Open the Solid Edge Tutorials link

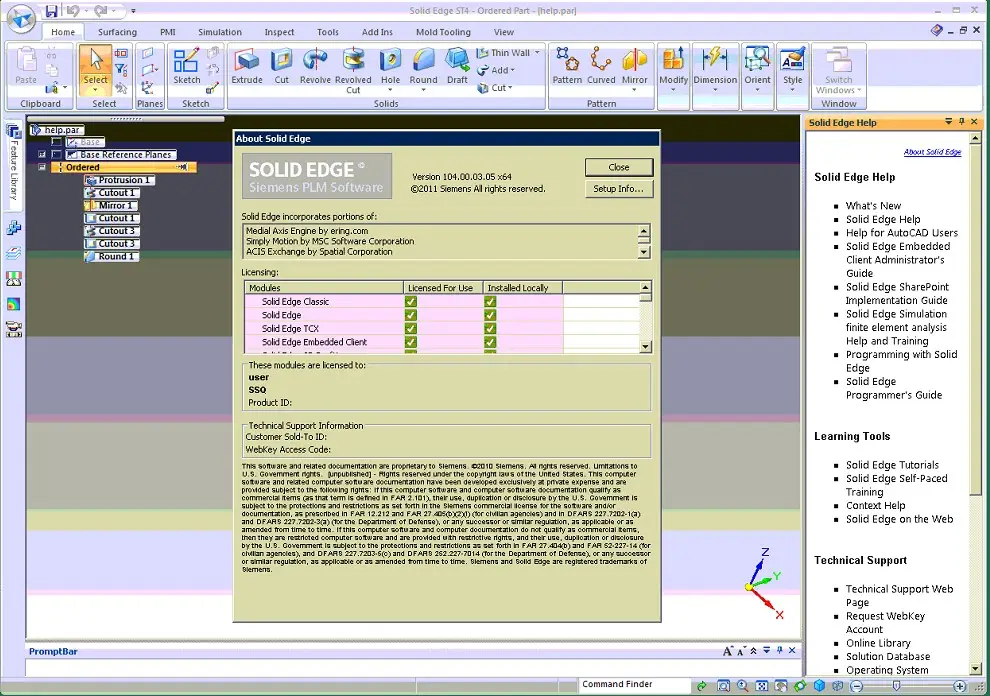[892, 465]
